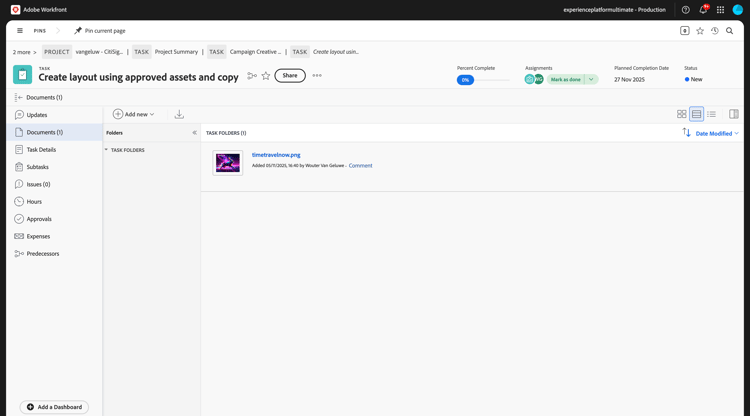
Task: Collapse the Folders panel
Action: [194, 133]
